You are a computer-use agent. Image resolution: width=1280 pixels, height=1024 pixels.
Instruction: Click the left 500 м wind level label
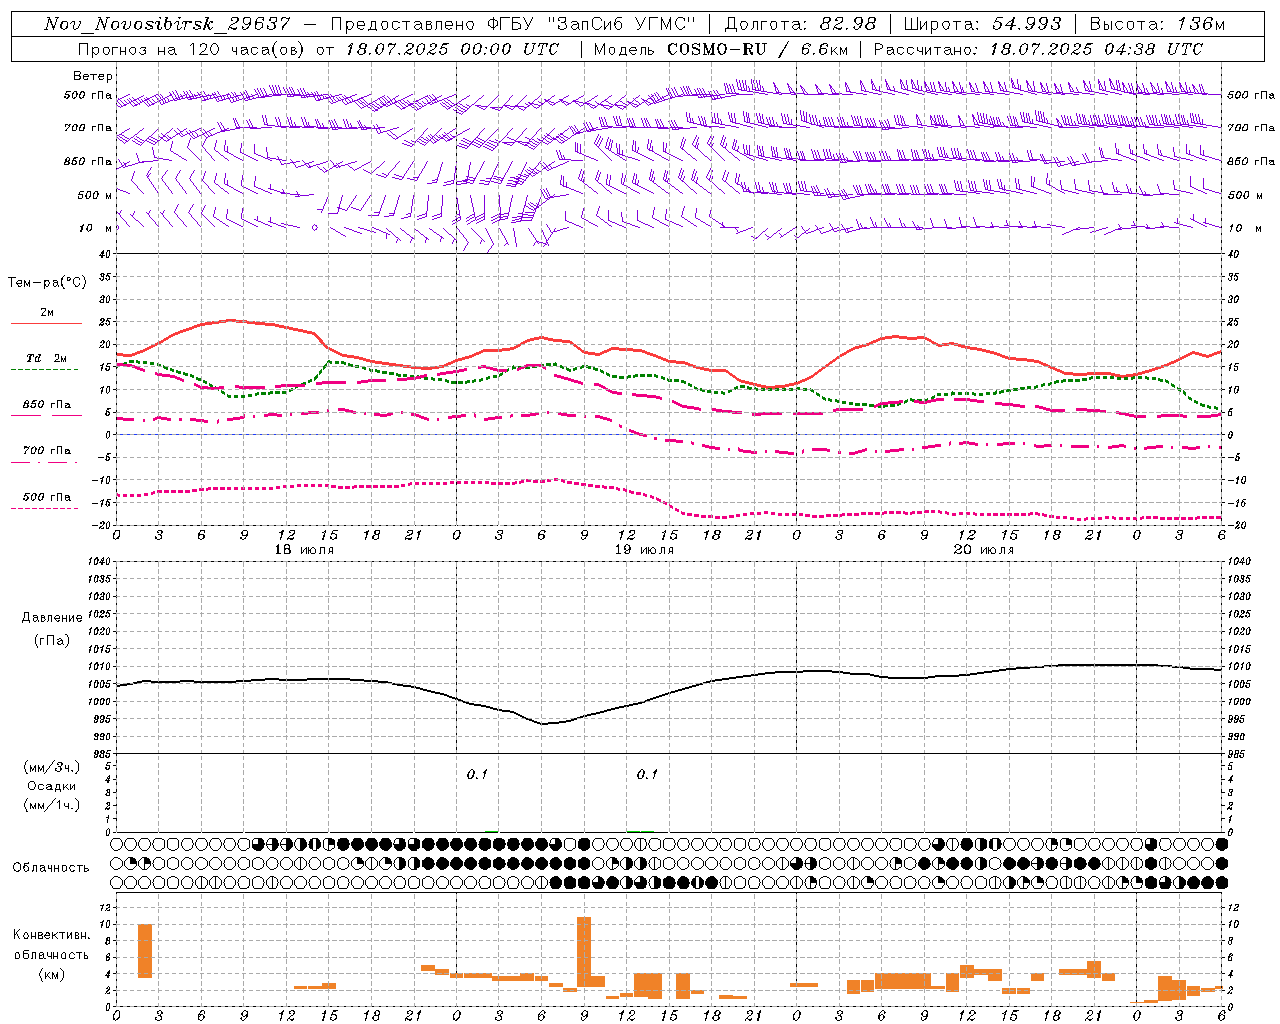[x=95, y=195]
